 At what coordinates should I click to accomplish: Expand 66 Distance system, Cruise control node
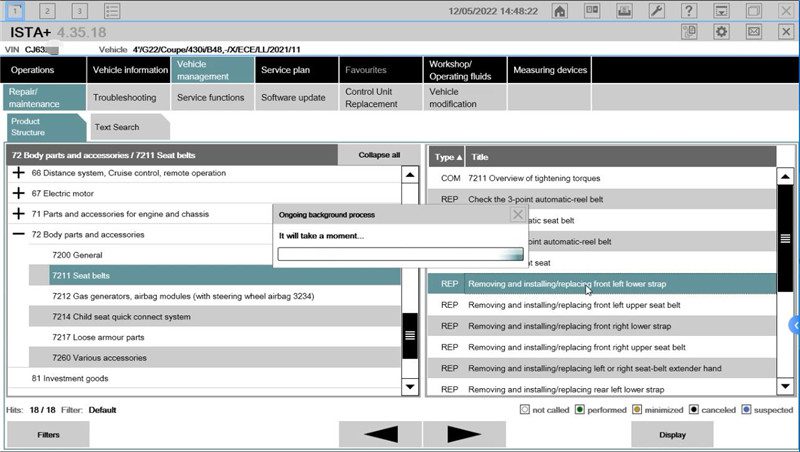point(18,172)
